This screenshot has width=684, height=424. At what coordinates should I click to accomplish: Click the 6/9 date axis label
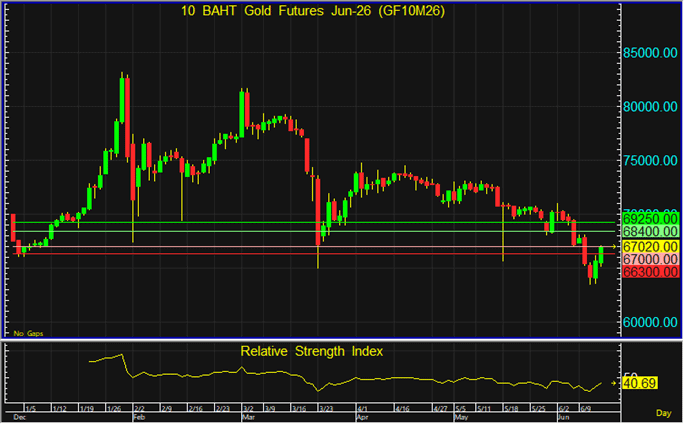[x=585, y=409]
